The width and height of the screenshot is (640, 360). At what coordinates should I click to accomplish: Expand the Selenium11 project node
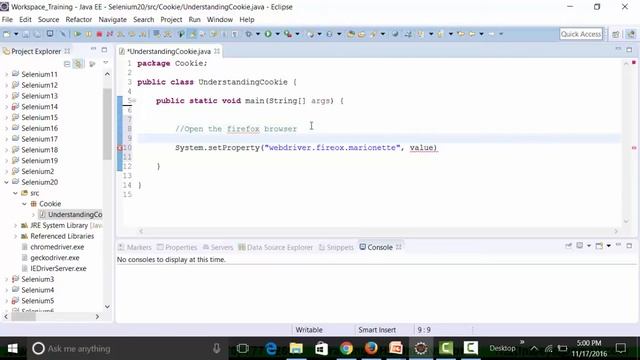tap(6, 74)
